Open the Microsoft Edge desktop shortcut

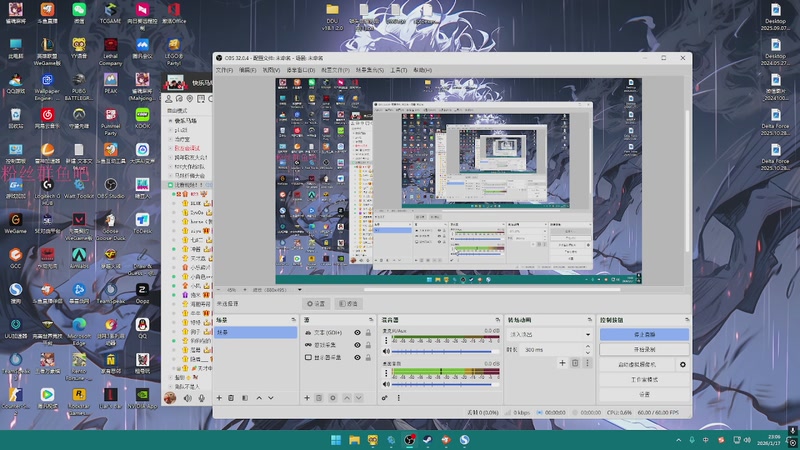click(79, 329)
